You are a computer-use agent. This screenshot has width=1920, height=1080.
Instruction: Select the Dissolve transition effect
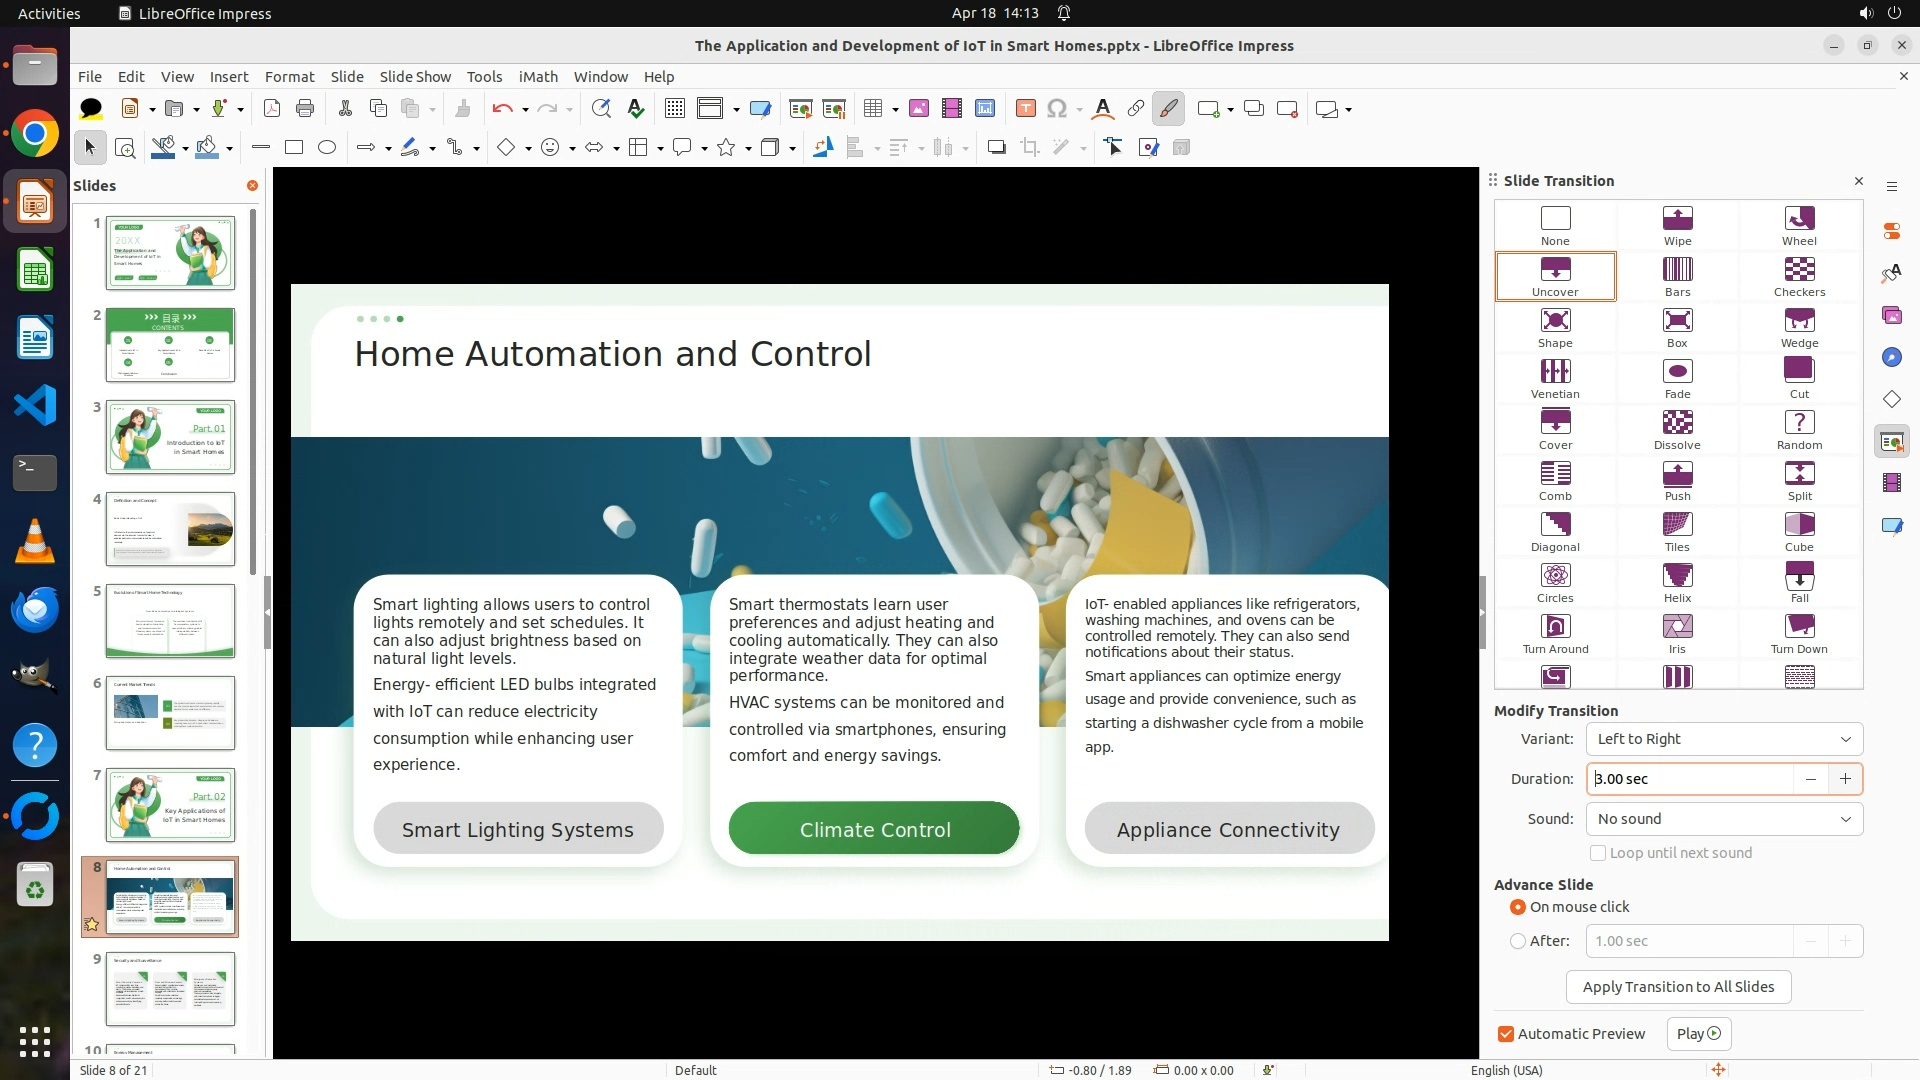[x=1677, y=429]
